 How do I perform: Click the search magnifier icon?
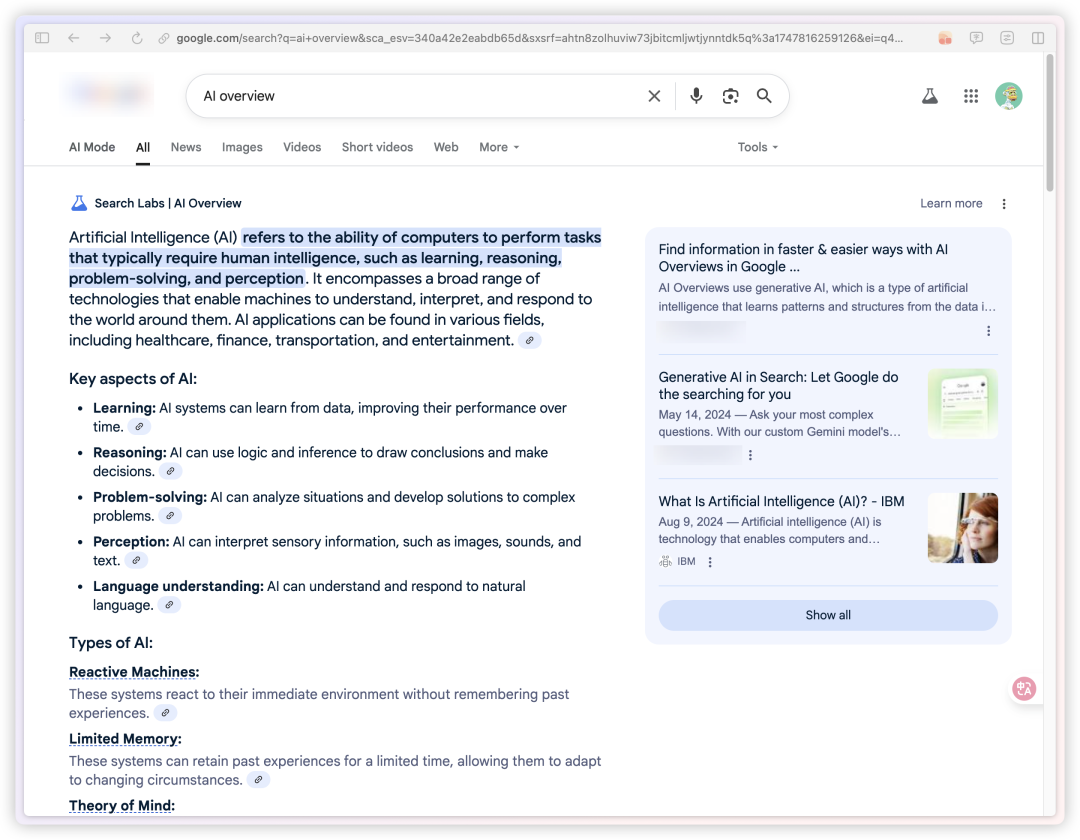tap(764, 95)
